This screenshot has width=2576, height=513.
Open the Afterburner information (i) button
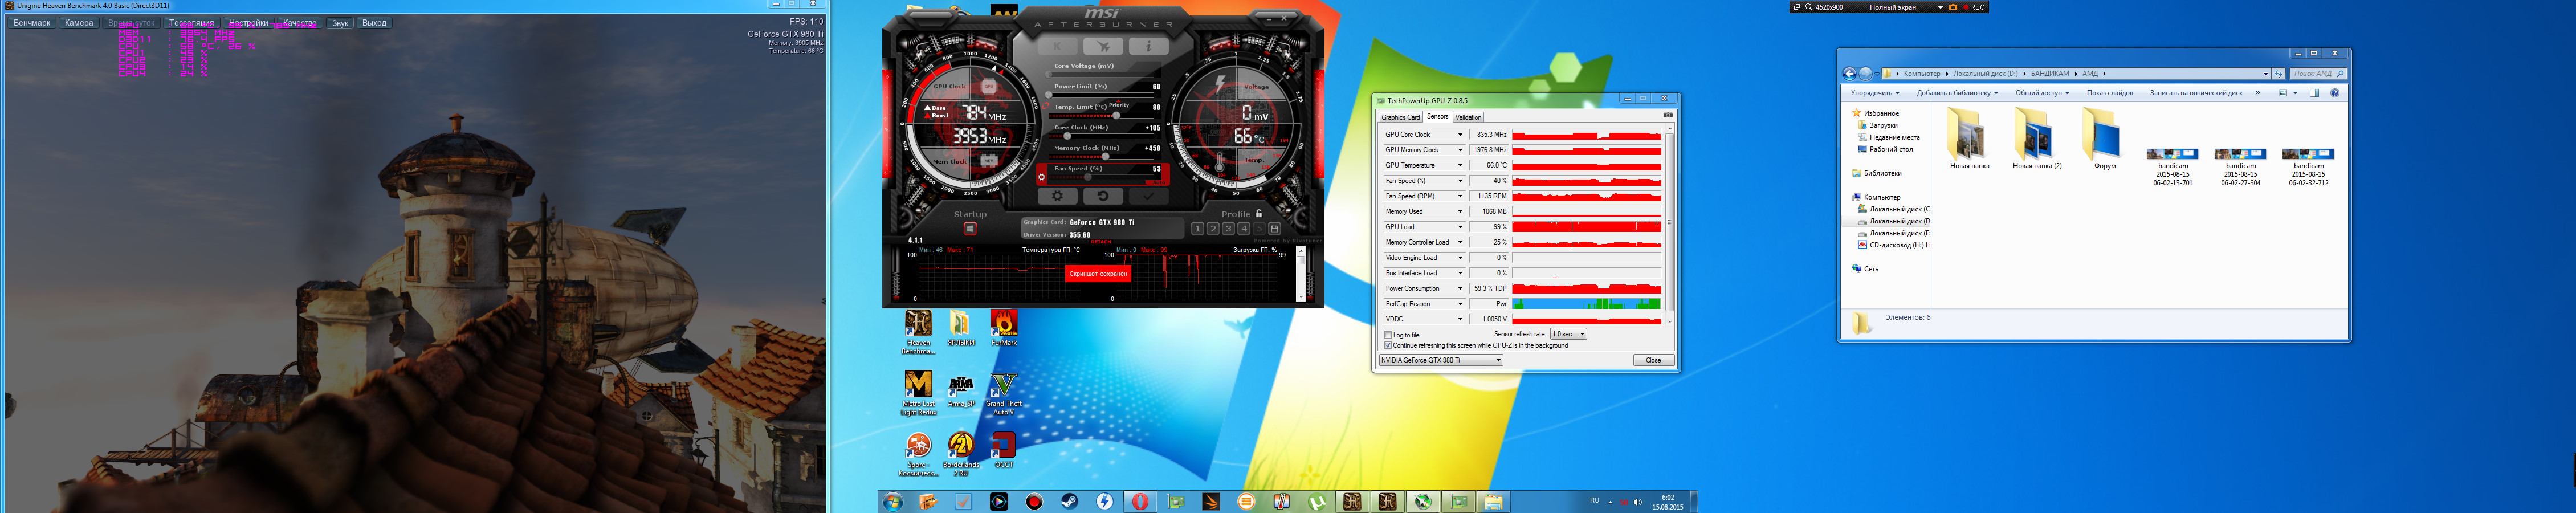[x=1148, y=46]
